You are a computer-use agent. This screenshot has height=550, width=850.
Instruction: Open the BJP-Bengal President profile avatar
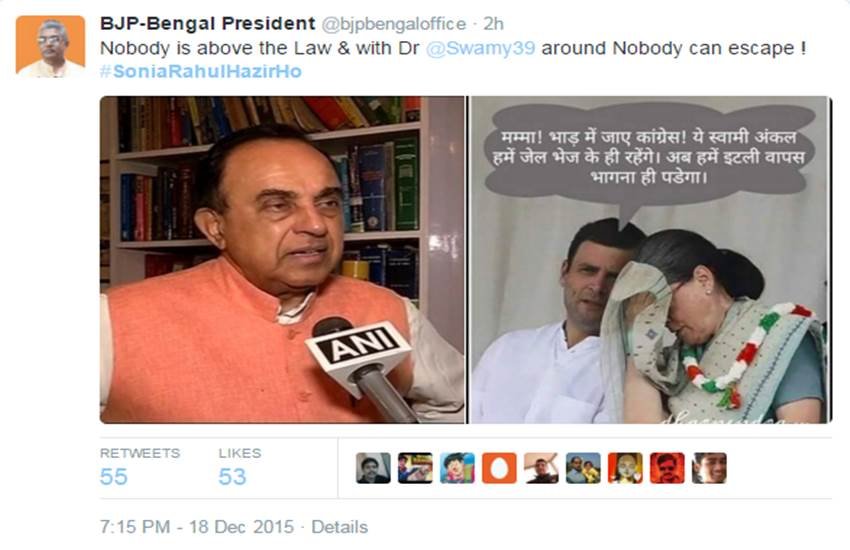pyautogui.click(x=50, y=47)
